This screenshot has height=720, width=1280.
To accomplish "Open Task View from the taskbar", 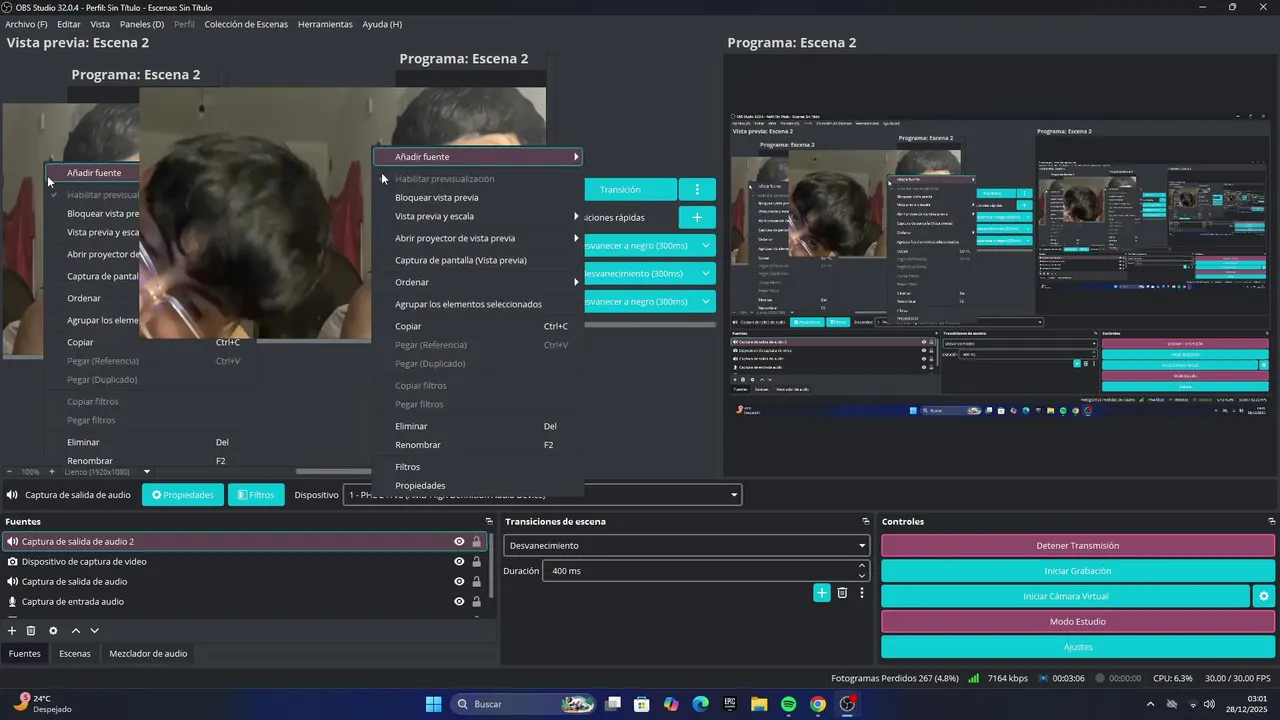I will (x=613, y=704).
